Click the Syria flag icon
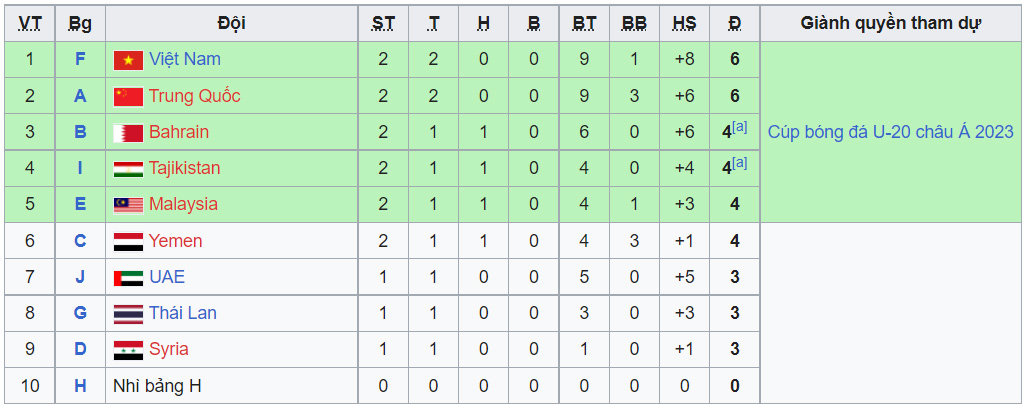This screenshot has height=405, width=1027. (128, 349)
